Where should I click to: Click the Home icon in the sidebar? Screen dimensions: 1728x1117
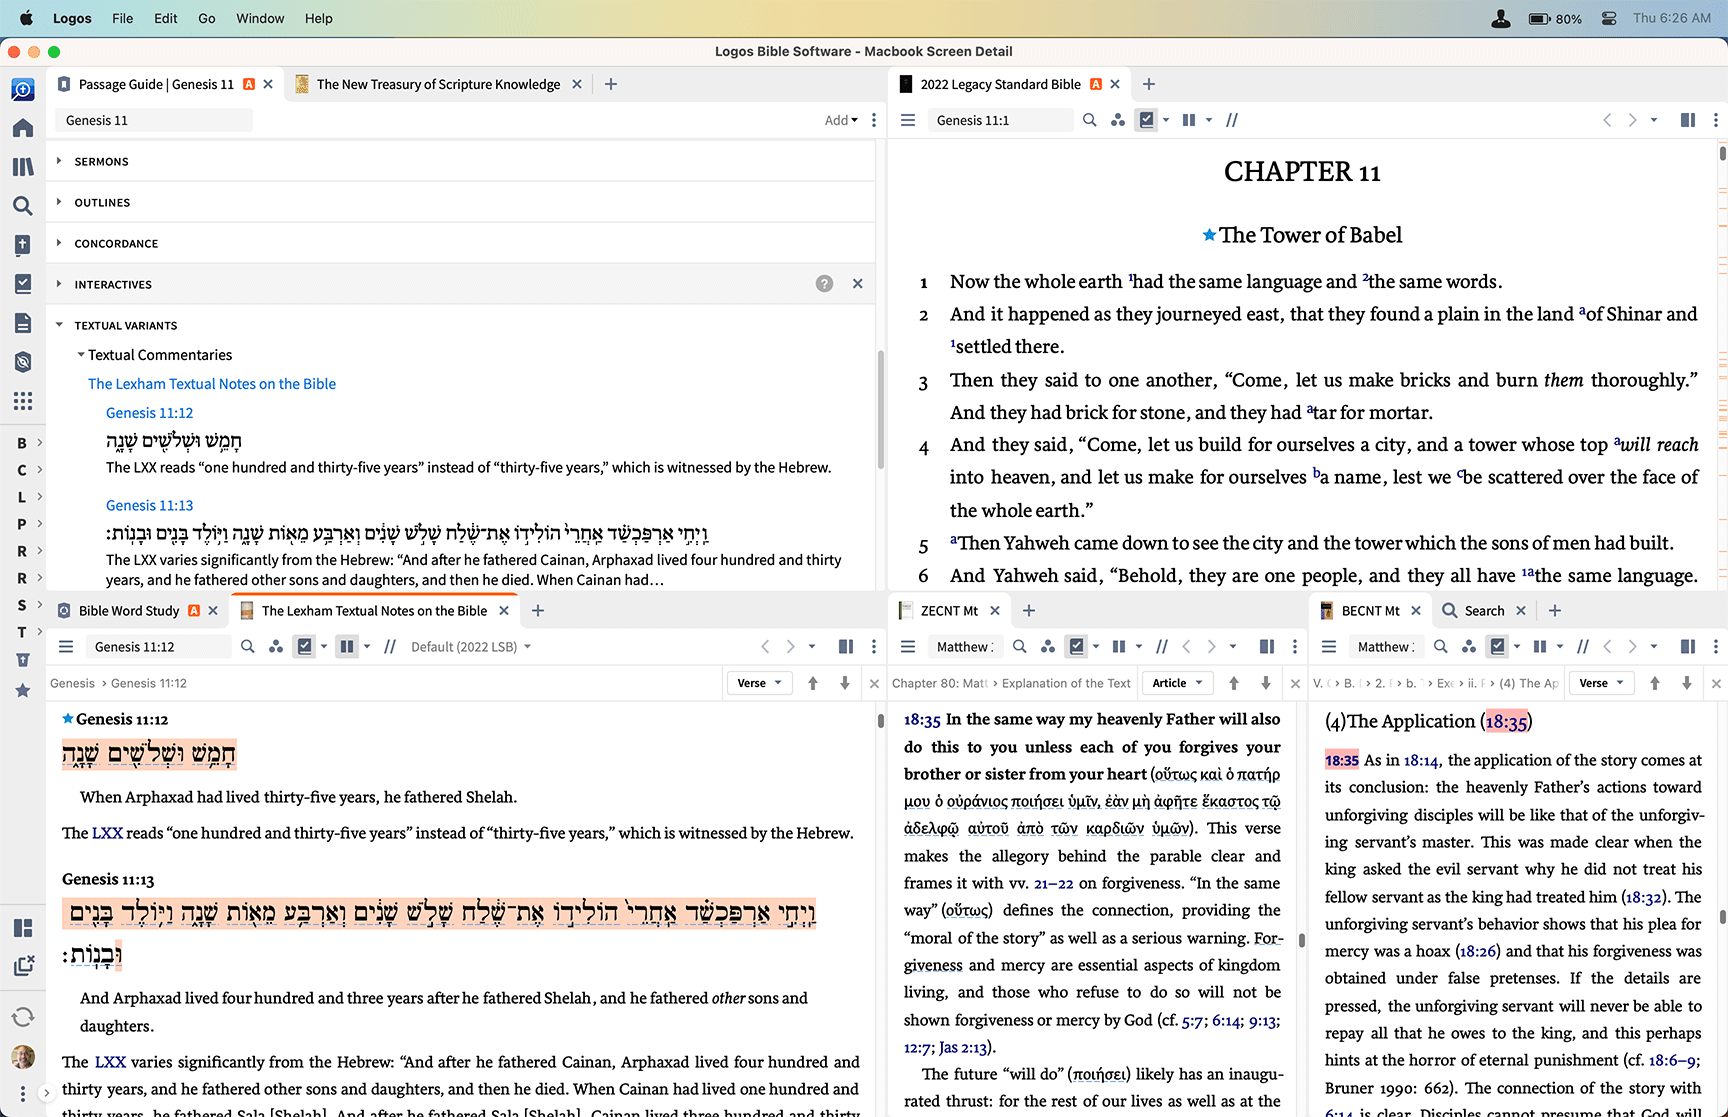tap(23, 128)
